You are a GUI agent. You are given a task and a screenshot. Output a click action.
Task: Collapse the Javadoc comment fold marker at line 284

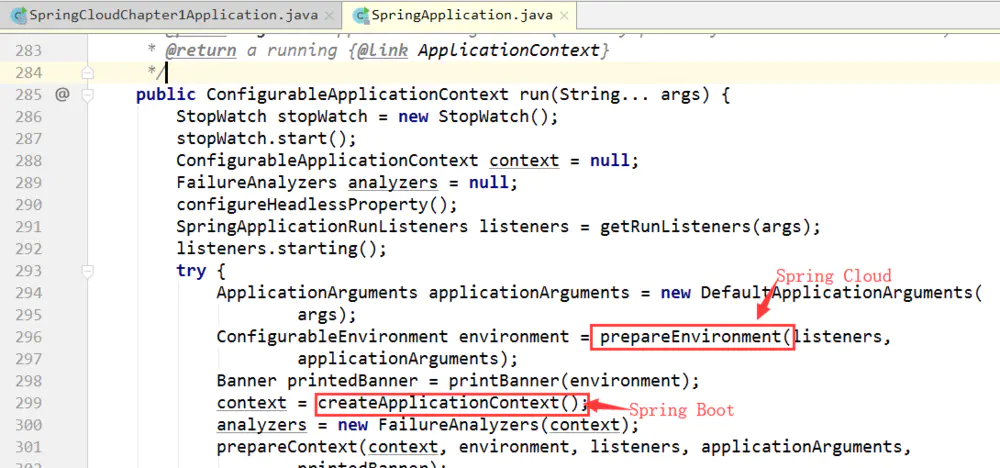point(88,73)
